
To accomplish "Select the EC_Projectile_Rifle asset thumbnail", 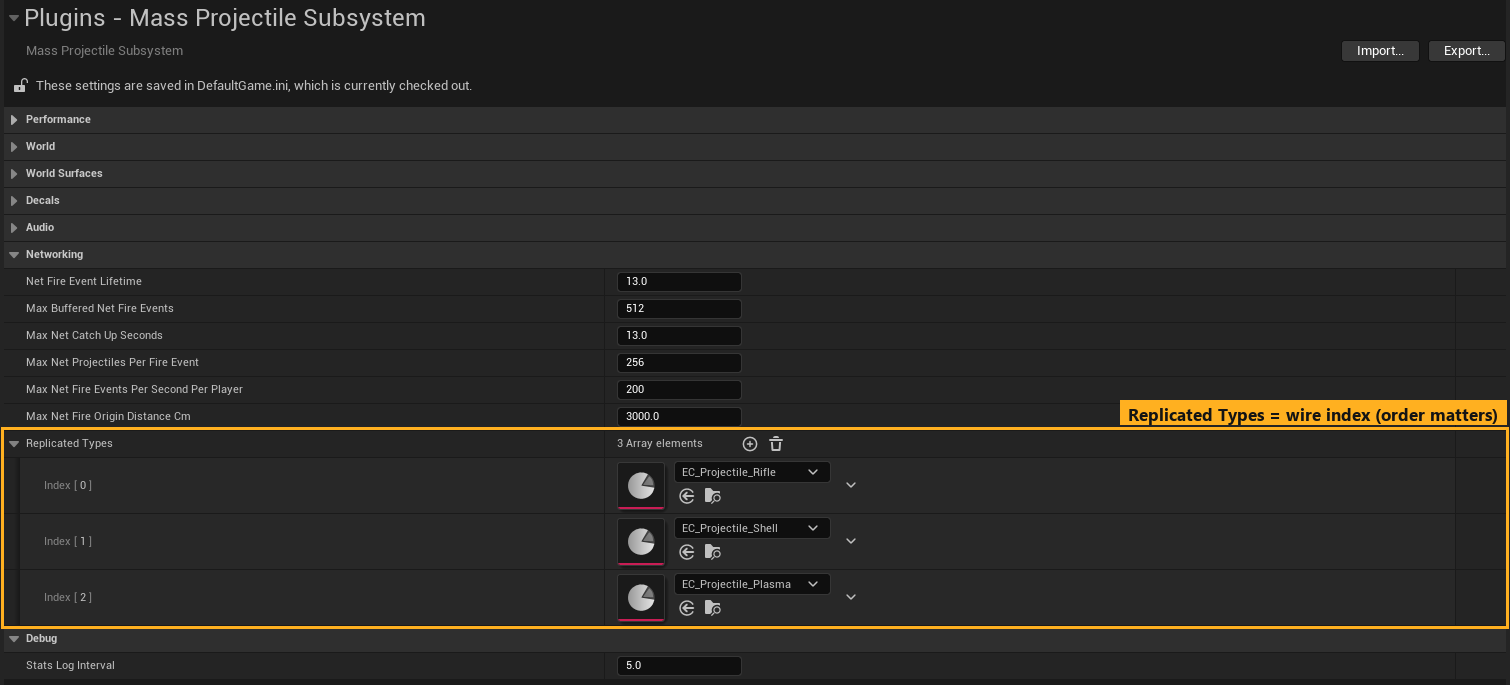I will tap(641, 486).
